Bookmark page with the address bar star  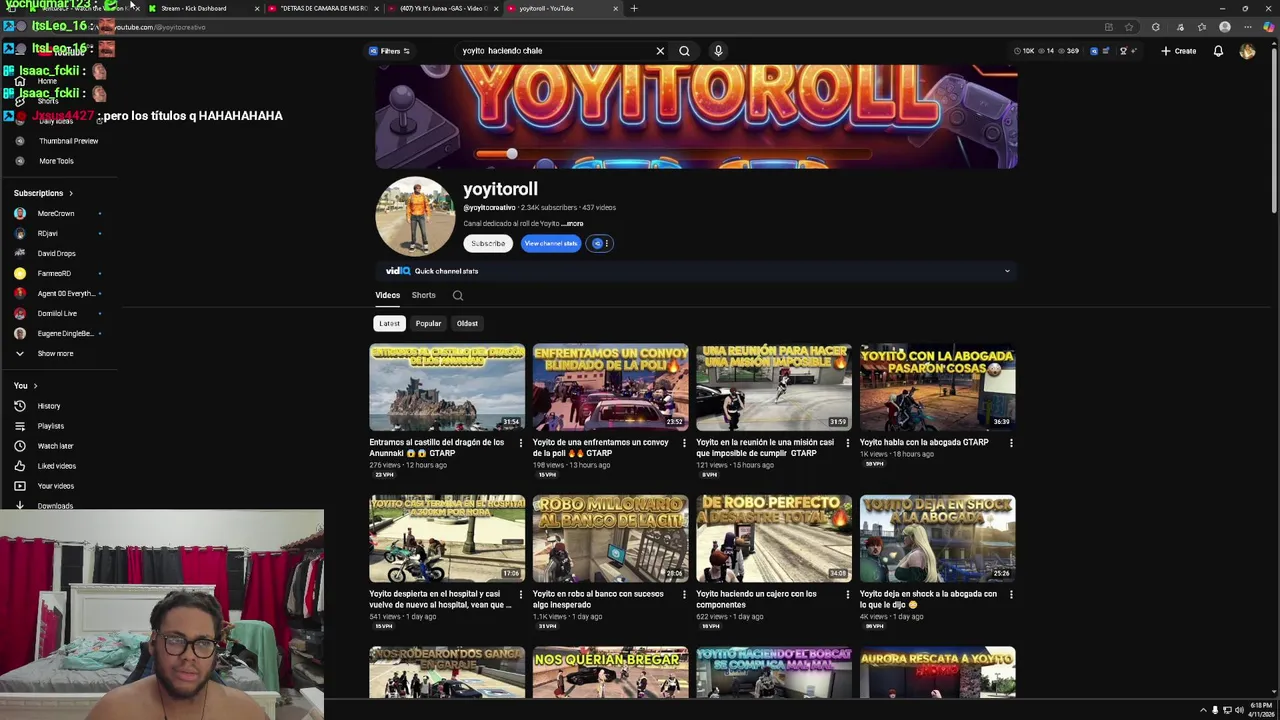1129,27
